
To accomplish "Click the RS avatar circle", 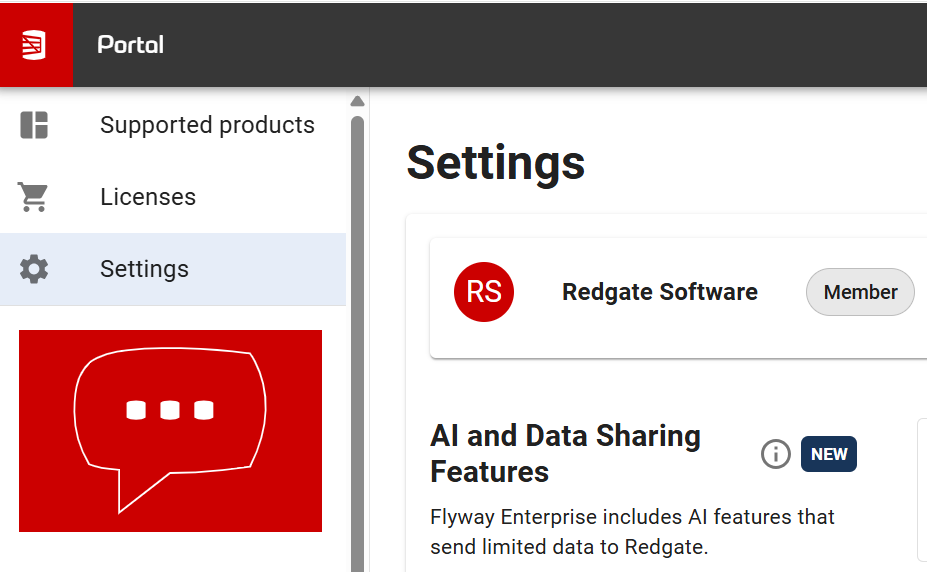I will [x=484, y=292].
